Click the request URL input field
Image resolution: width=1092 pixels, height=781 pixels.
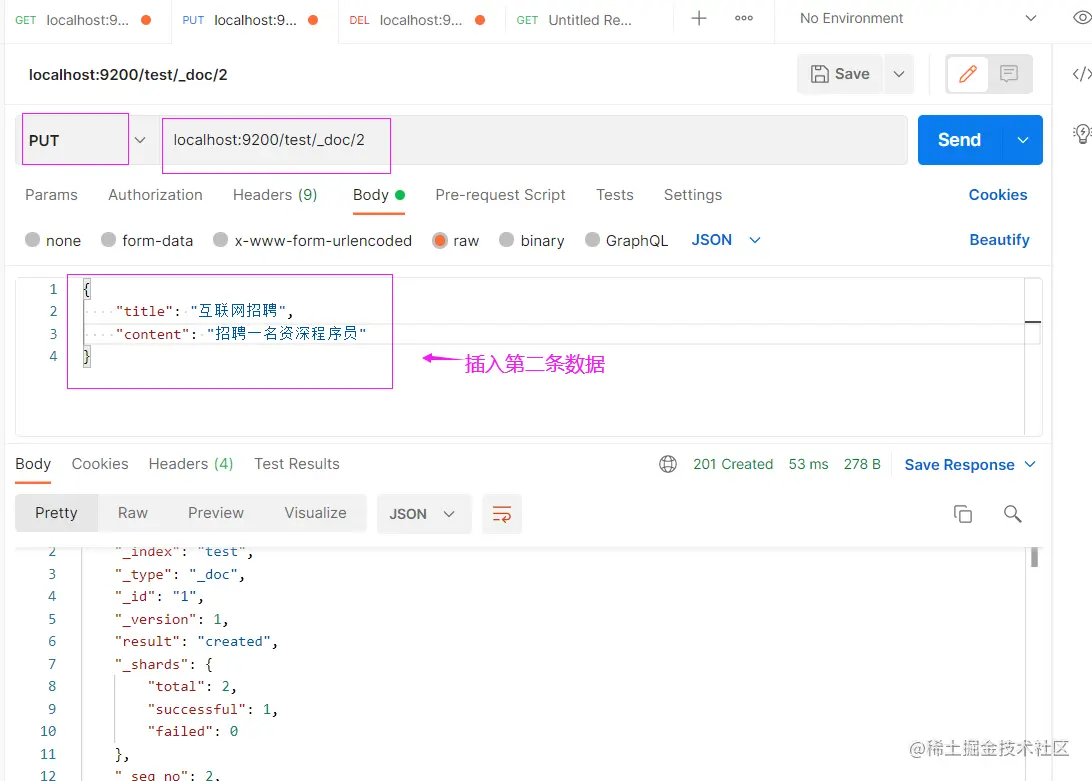click(533, 140)
